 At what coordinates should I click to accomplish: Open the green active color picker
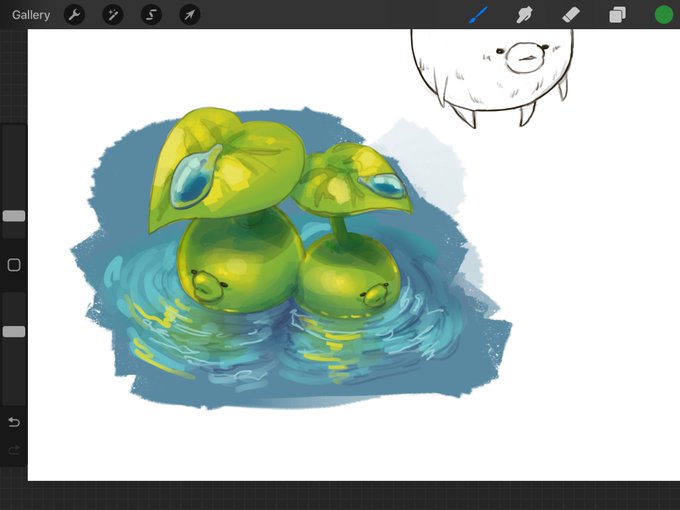pyautogui.click(x=664, y=15)
